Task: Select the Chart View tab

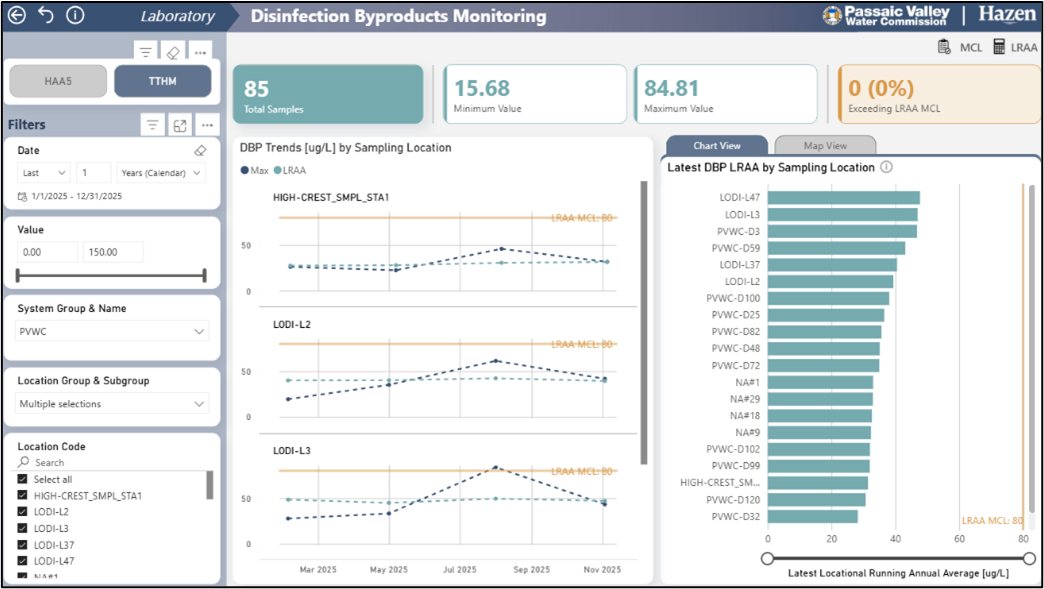Action: 716,146
